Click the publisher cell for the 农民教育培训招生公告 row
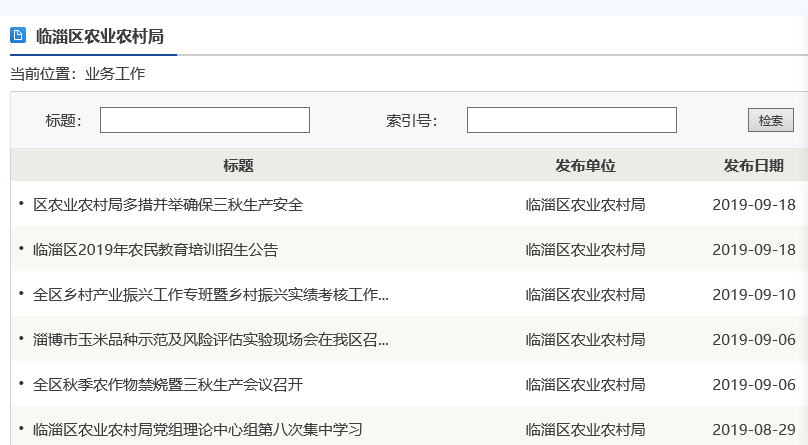Screen dimensions: 808x445 tap(585, 250)
